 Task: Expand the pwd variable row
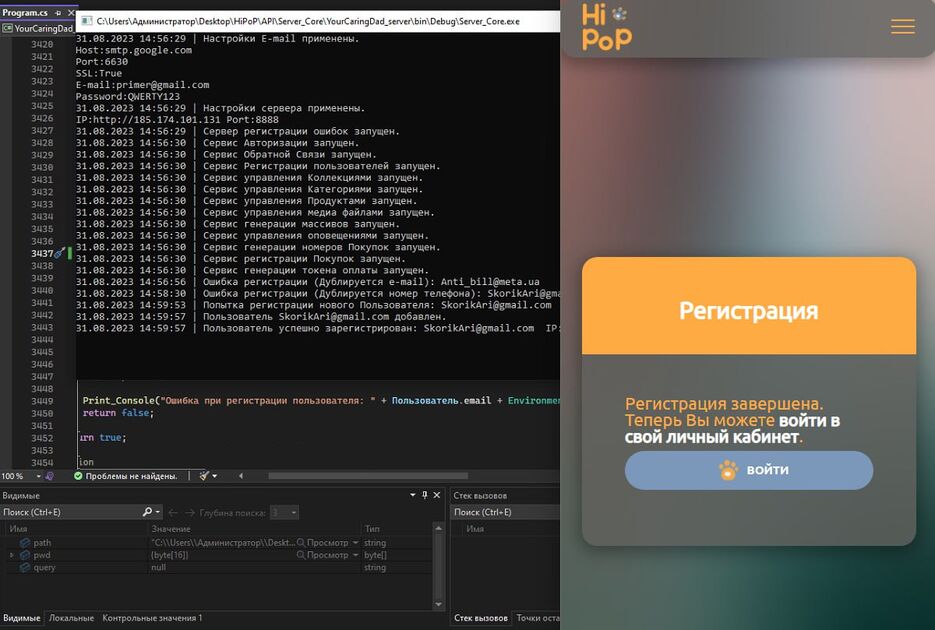point(11,555)
